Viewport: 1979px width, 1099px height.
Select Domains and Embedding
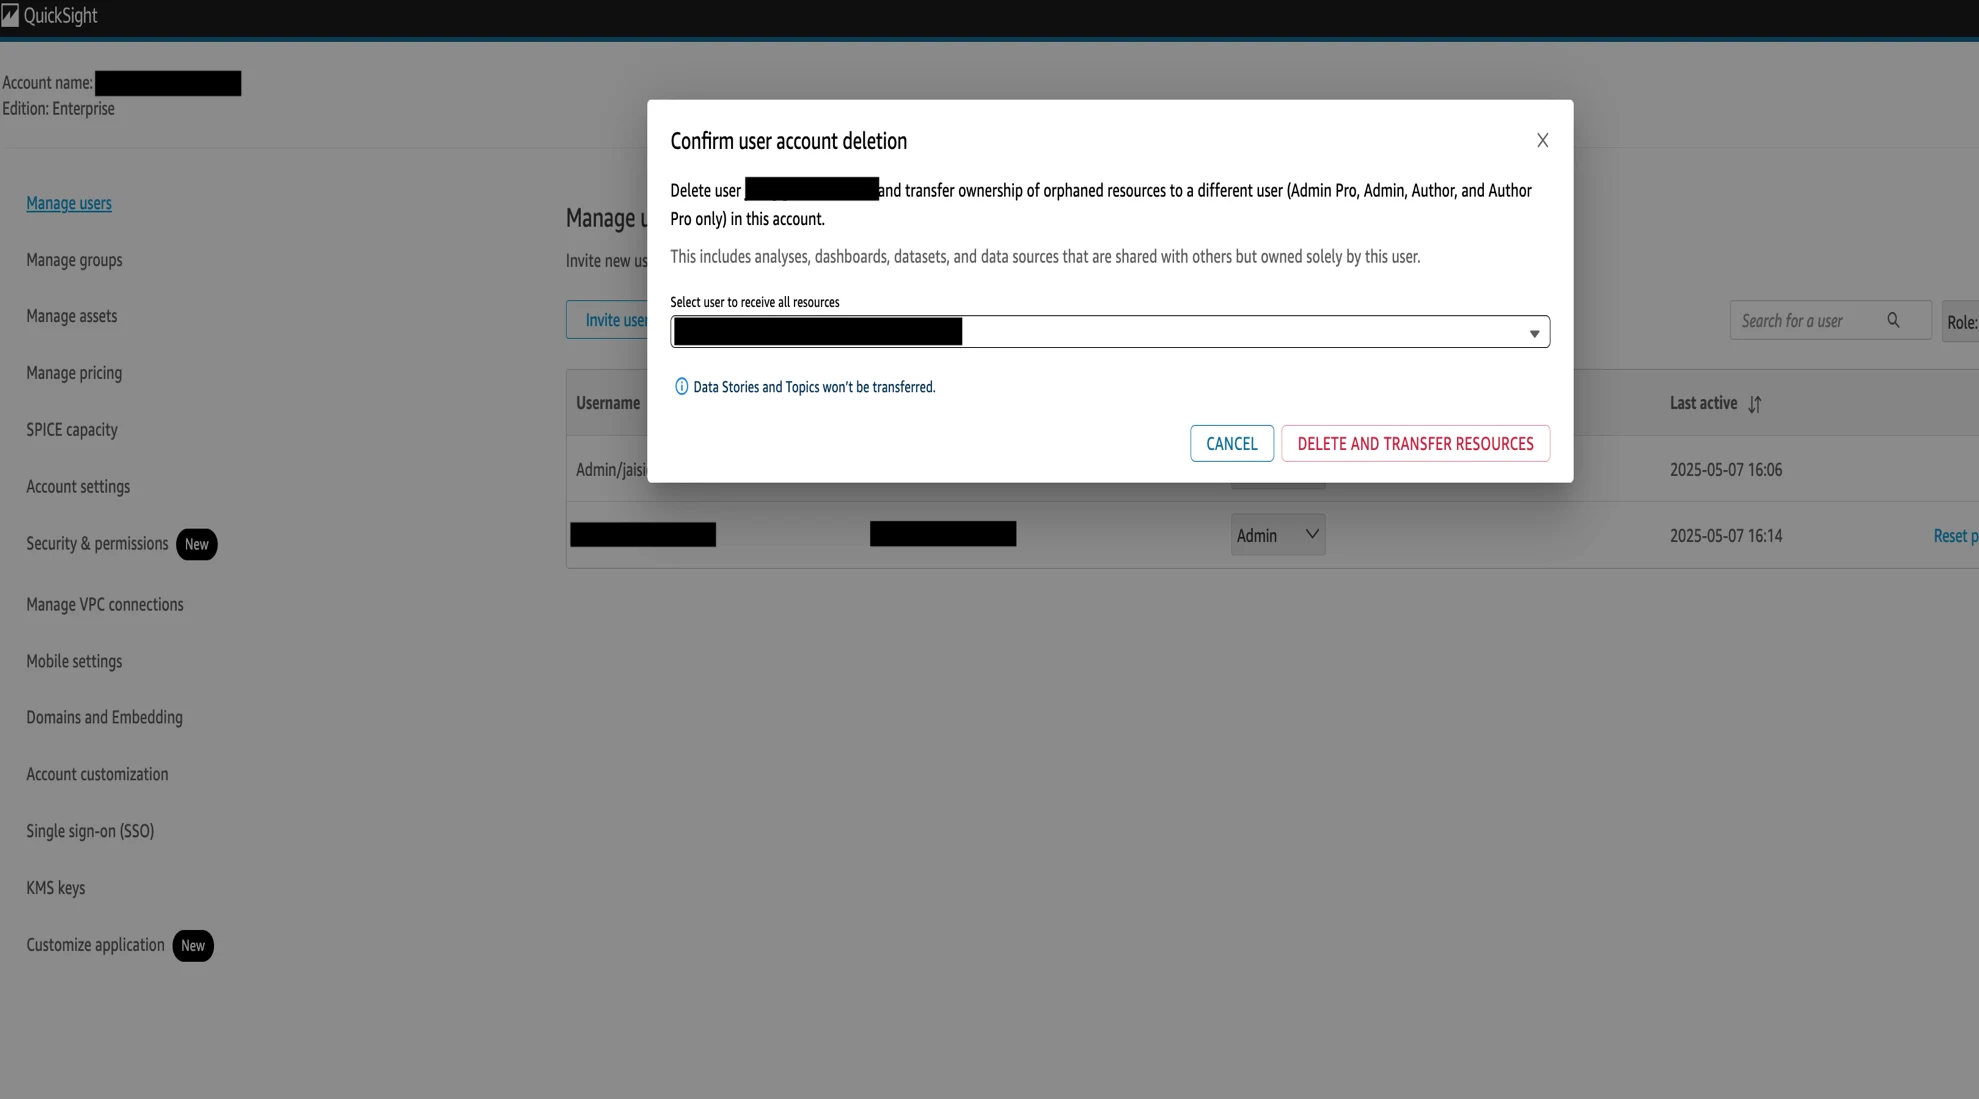click(x=104, y=718)
